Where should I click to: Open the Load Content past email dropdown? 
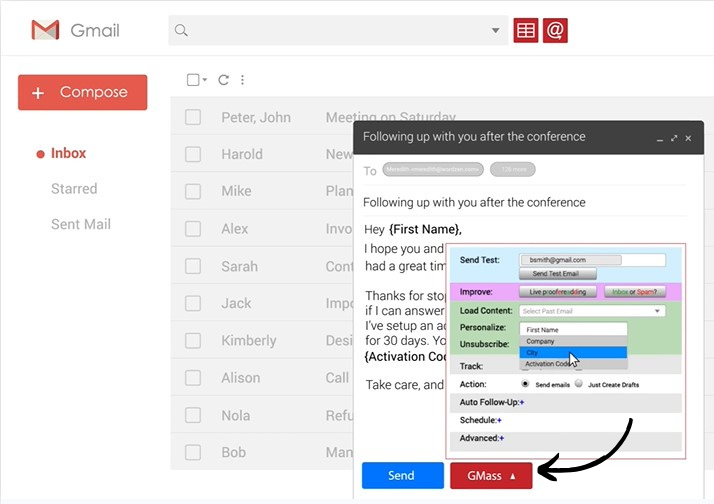pyautogui.click(x=592, y=311)
